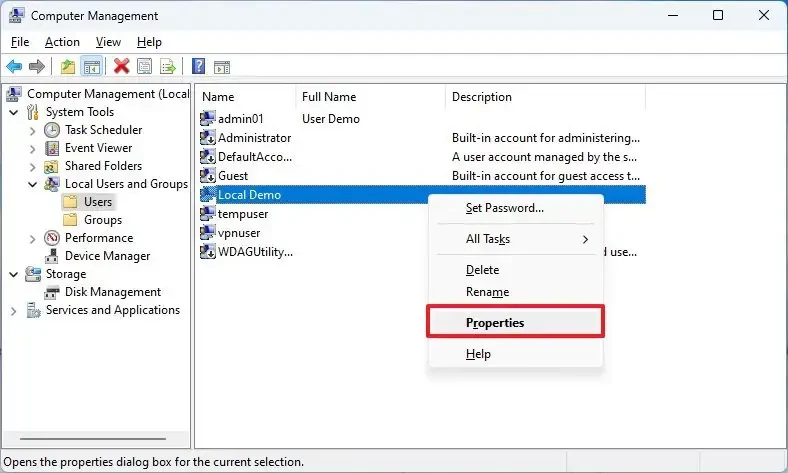Expand the Shared Folders tree node

(x=33, y=167)
